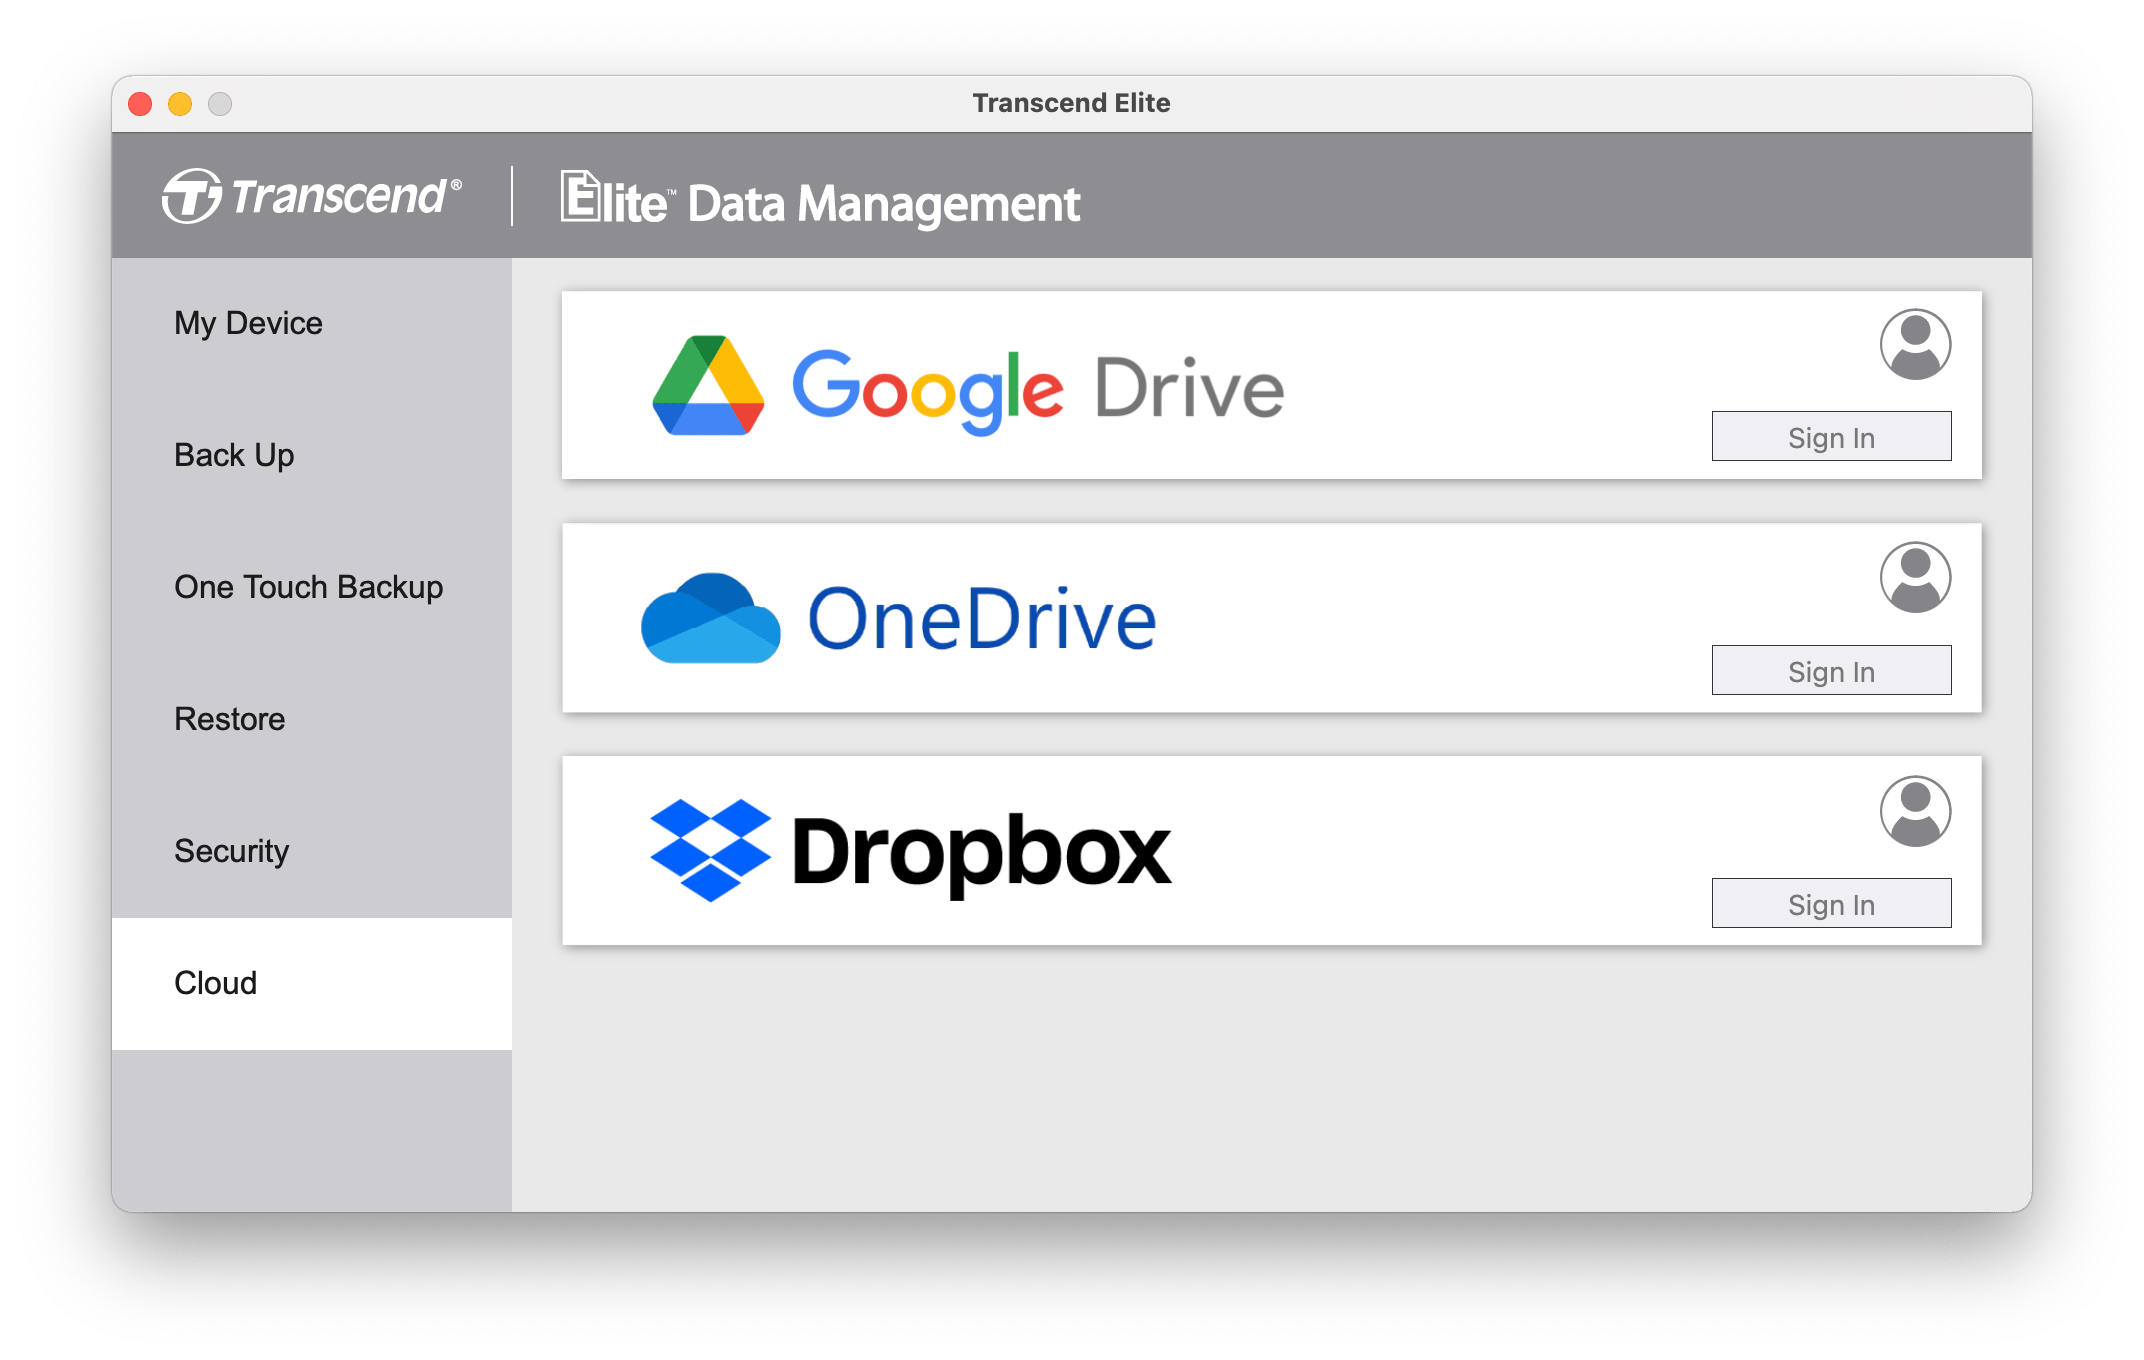Image resolution: width=2144 pixels, height=1360 pixels.
Task: Click the OneDrive cloud logo
Action: tap(710, 618)
